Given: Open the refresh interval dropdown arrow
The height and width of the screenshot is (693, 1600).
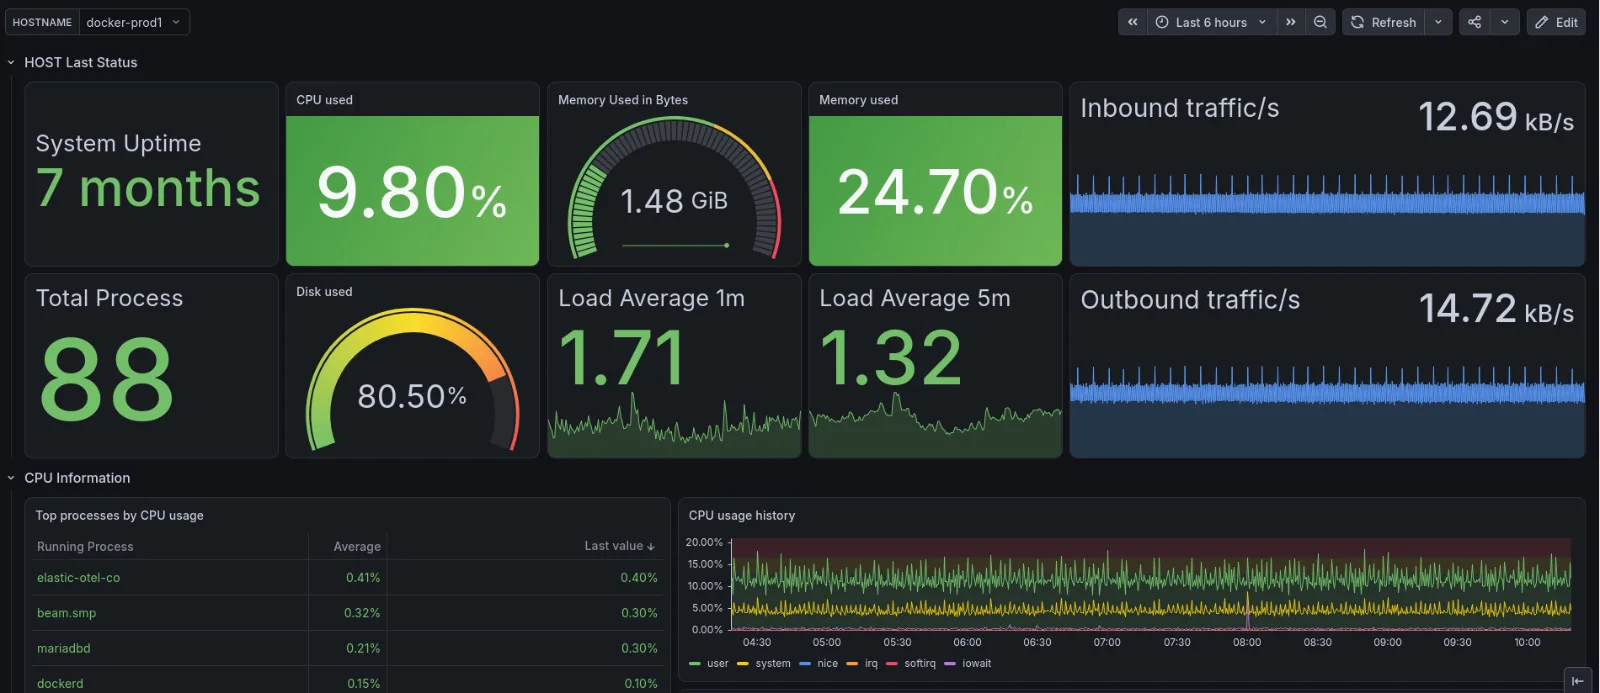Looking at the screenshot, I should [1438, 22].
